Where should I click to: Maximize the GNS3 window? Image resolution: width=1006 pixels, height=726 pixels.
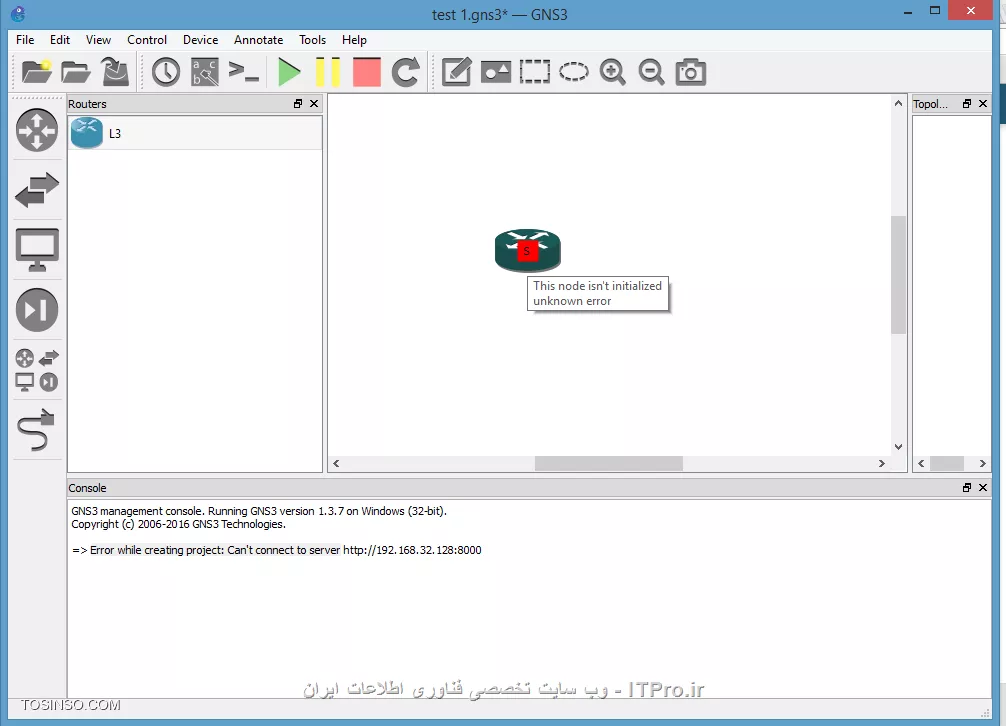click(x=935, y=11)
